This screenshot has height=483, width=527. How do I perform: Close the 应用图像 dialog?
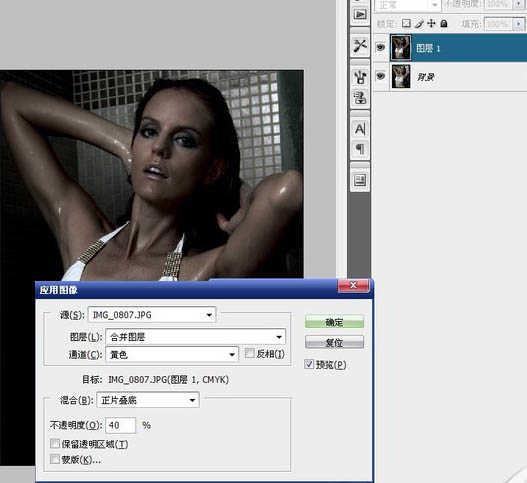point(354,286)
